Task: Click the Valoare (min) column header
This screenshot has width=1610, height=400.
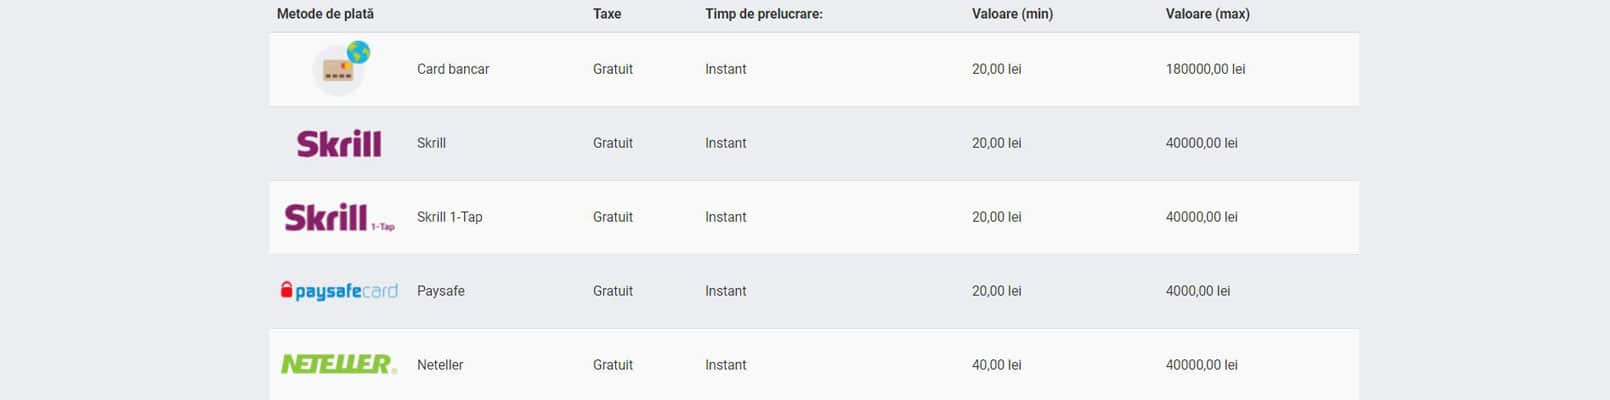Action: point(1012,14)
